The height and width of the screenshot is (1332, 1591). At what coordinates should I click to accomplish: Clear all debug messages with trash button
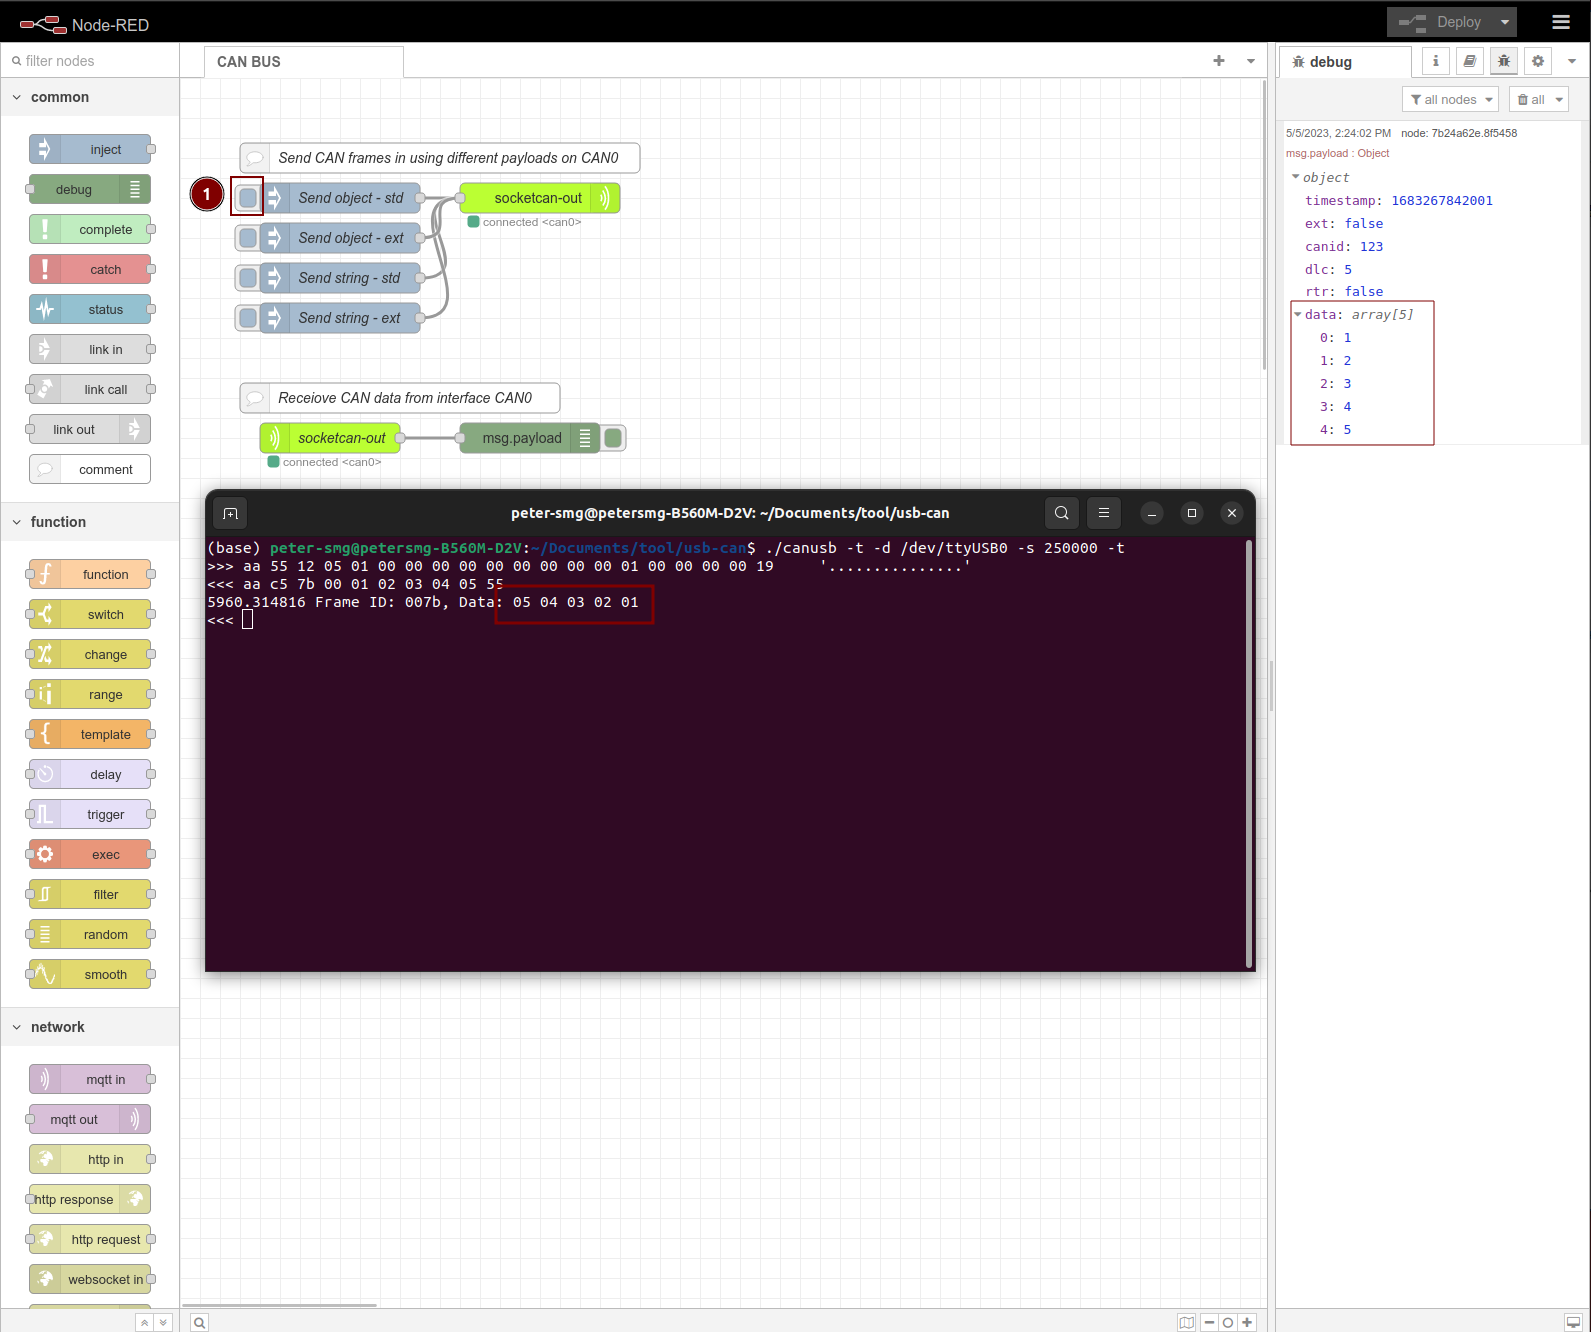[1530, 99]
